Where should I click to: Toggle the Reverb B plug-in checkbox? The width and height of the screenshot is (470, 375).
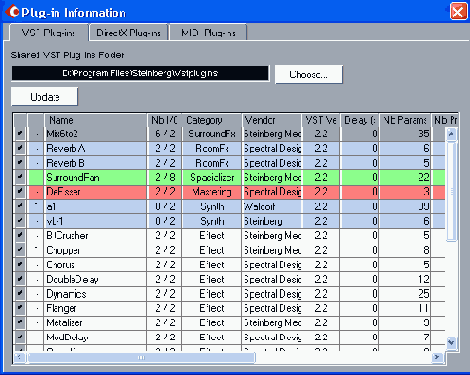(20, 163)
